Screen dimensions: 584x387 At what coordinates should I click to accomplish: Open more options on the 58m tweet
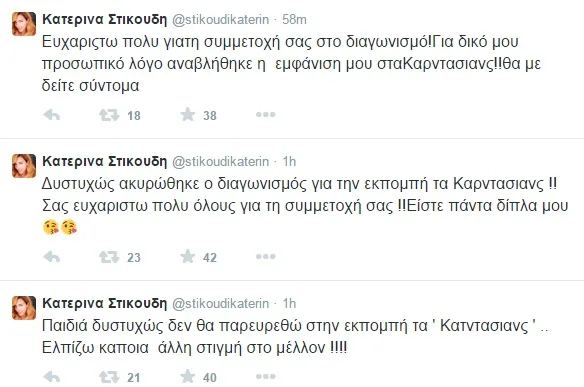[266, 115]
